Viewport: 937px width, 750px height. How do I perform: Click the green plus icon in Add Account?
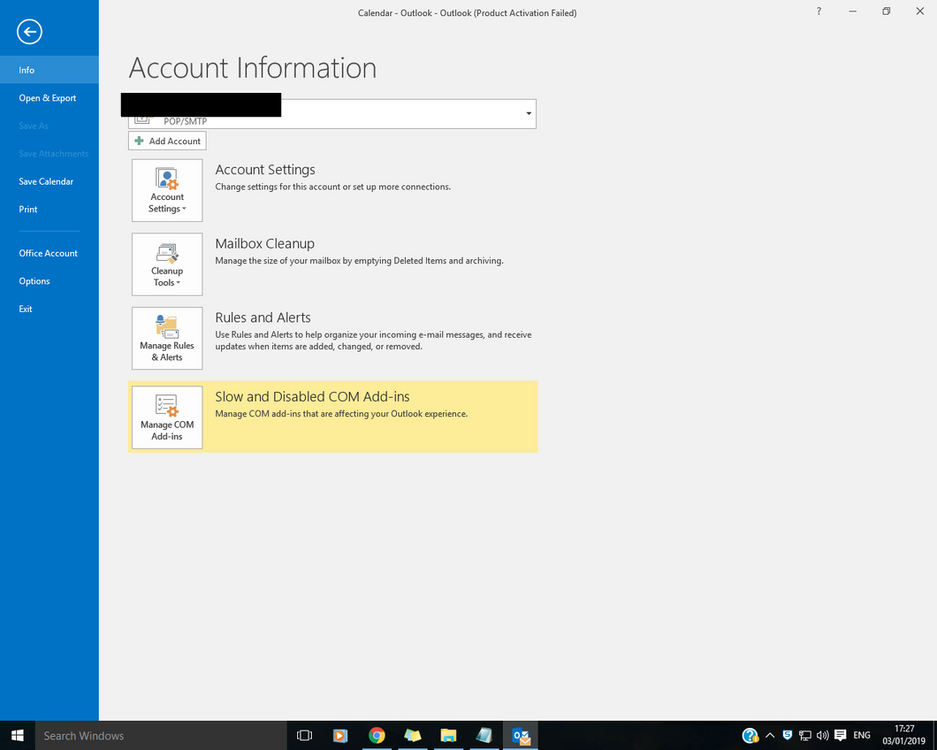pos(139,141)
